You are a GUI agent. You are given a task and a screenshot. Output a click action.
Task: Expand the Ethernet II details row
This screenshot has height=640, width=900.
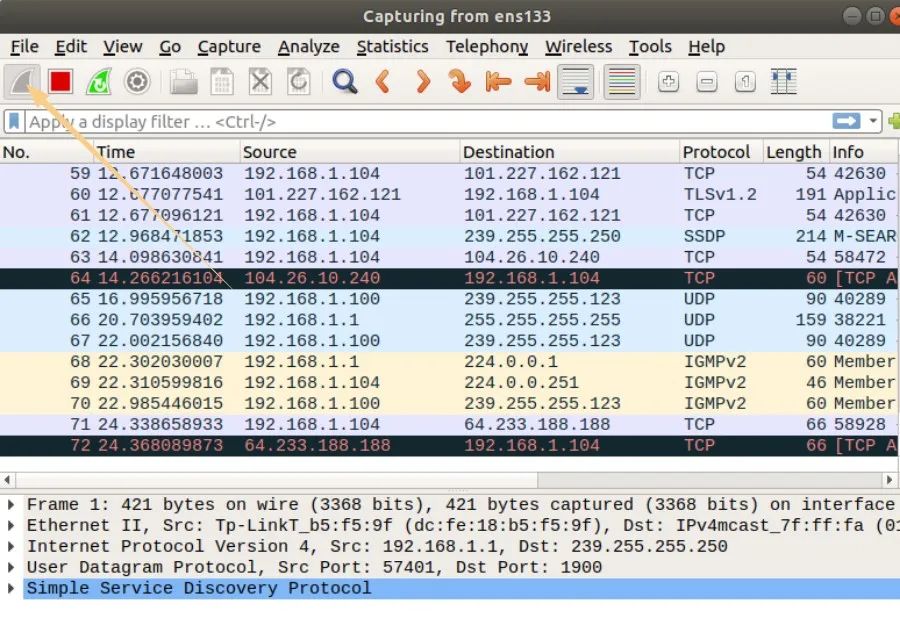click(11, 525)
